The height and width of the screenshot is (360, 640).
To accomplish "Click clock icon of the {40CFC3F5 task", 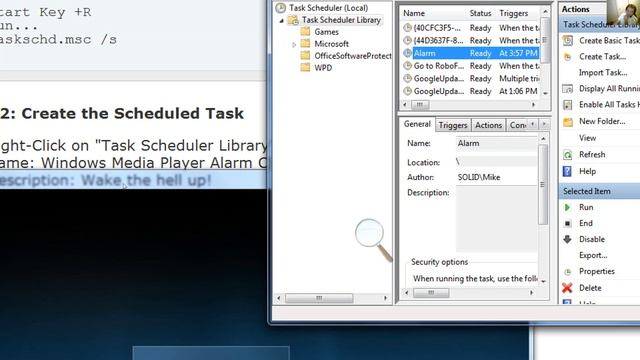I will [407, 28].
